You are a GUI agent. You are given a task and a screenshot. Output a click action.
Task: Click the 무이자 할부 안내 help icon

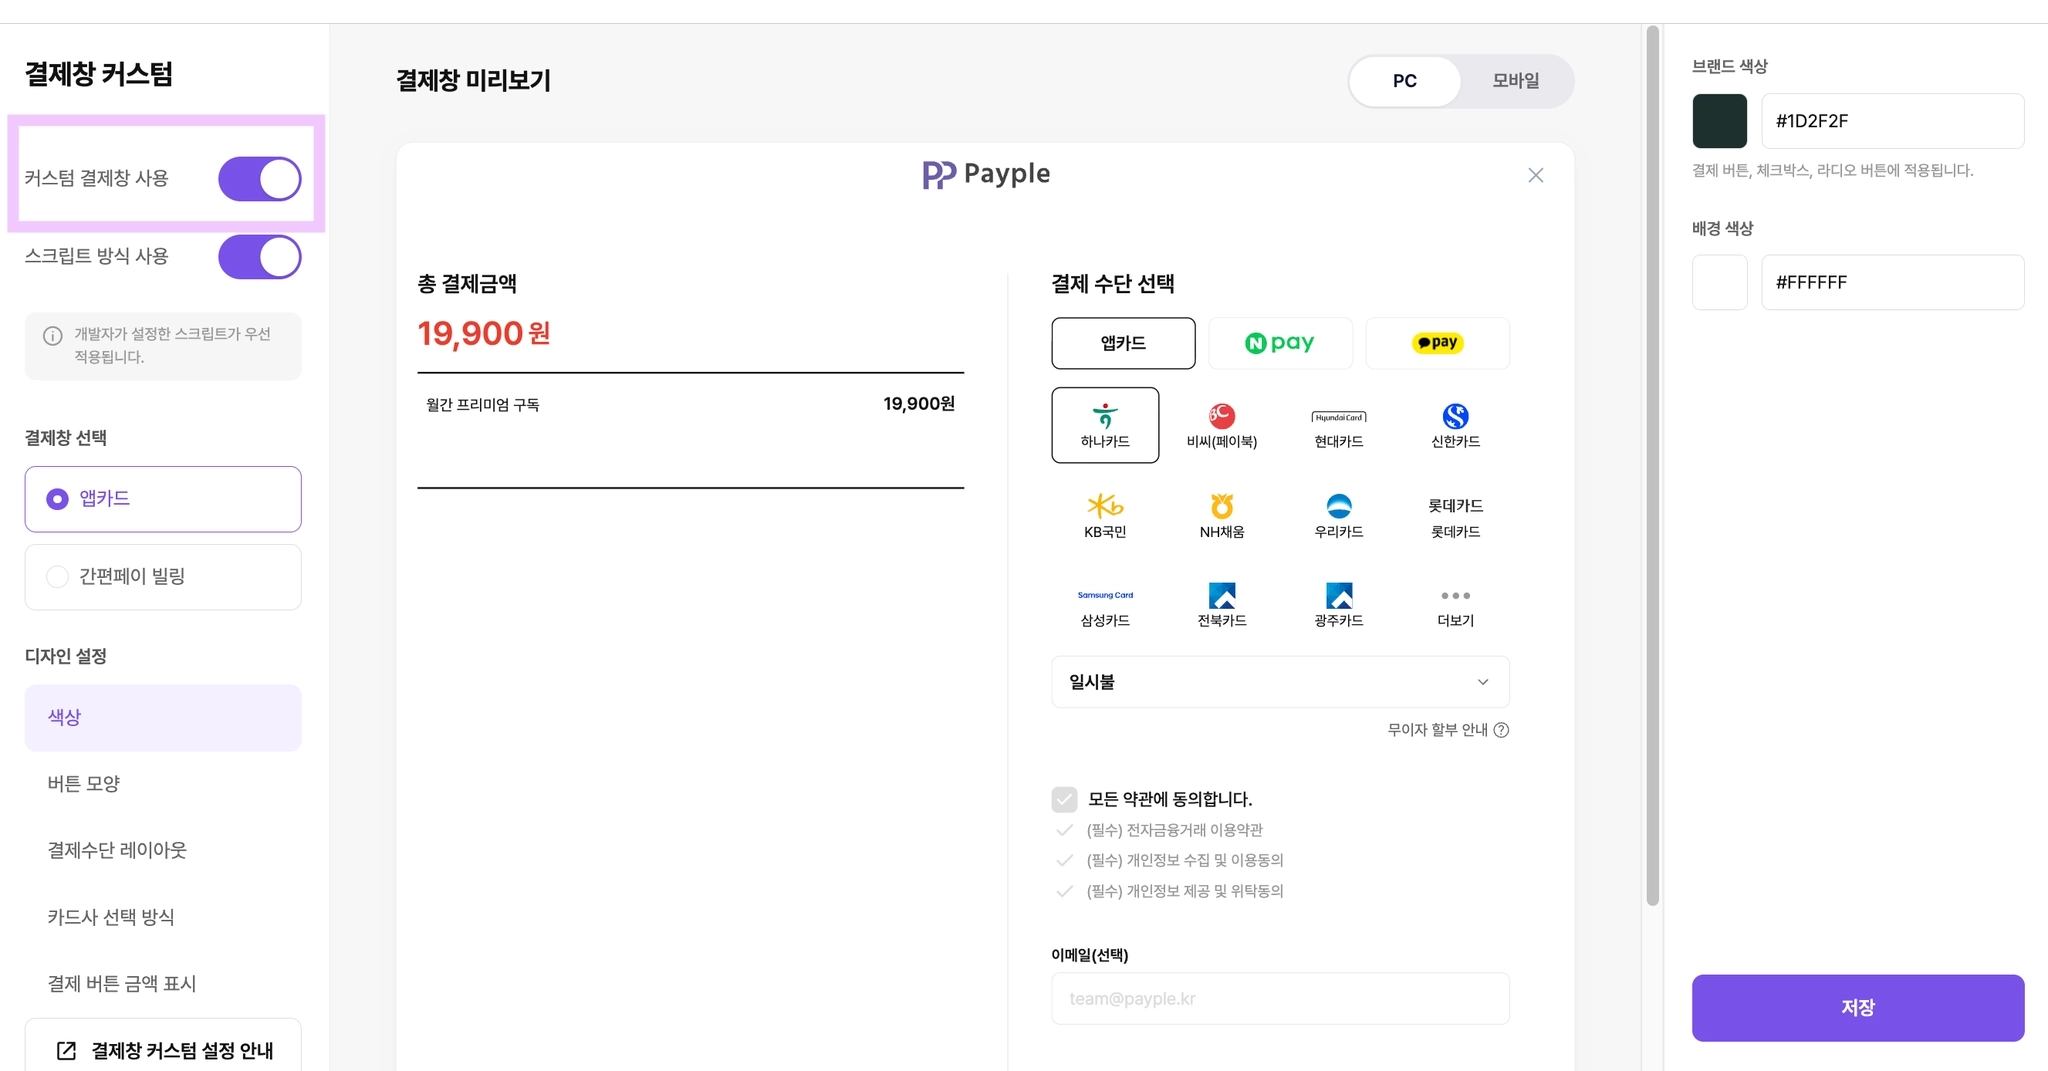pyautogui.click(x=1501, y=730)
